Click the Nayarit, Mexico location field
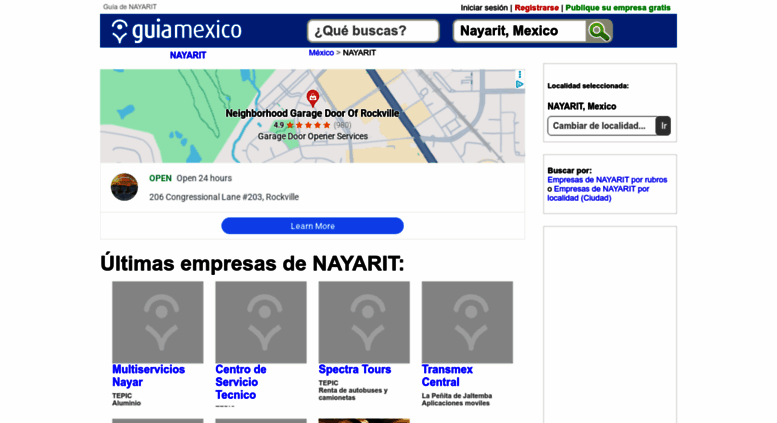Image resolution: width=777 pixels, height=423 pixels. click(x=519, y=31)
